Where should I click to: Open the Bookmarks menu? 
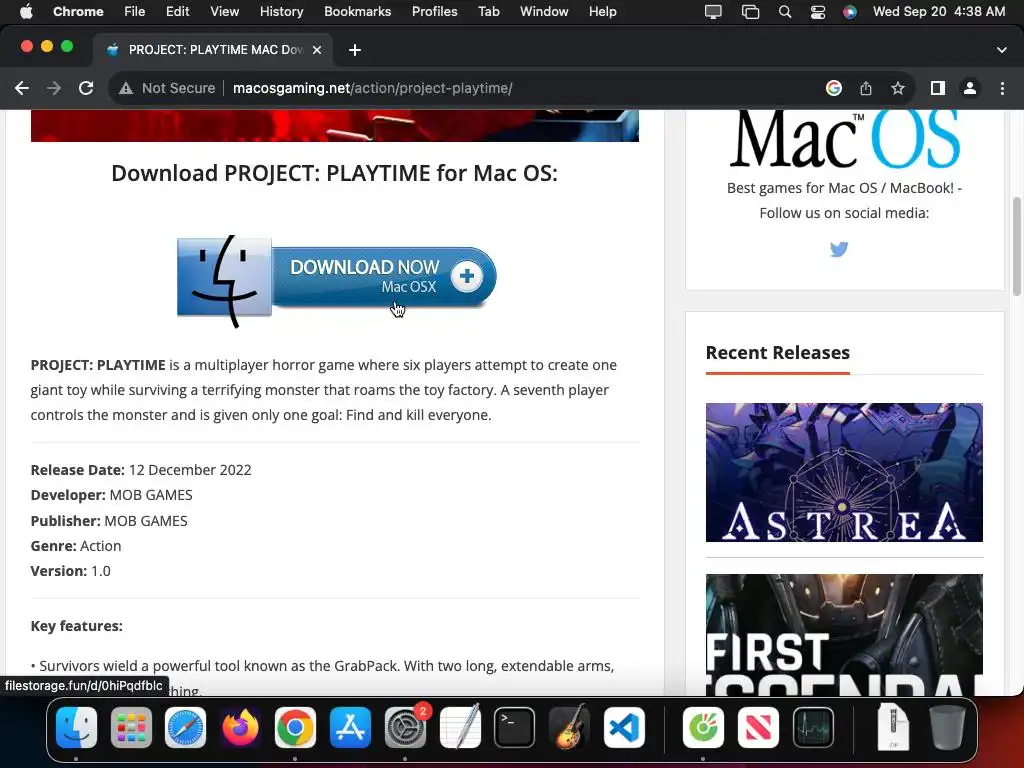[357, 12]
